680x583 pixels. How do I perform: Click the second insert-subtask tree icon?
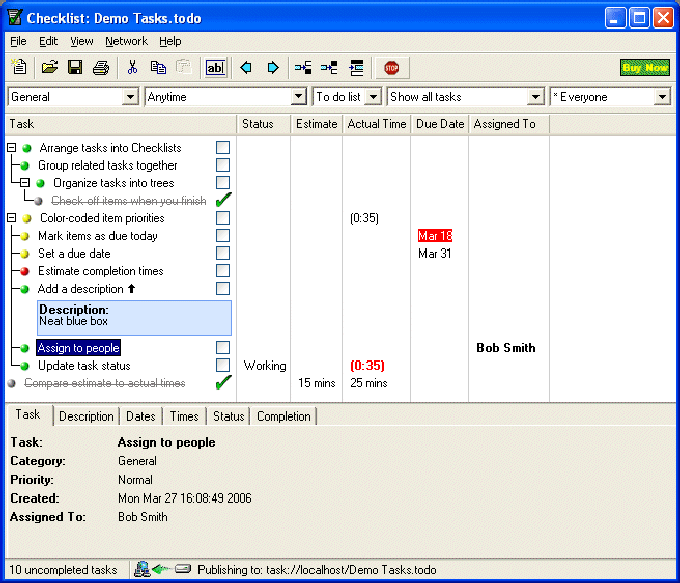click(329, 68)
